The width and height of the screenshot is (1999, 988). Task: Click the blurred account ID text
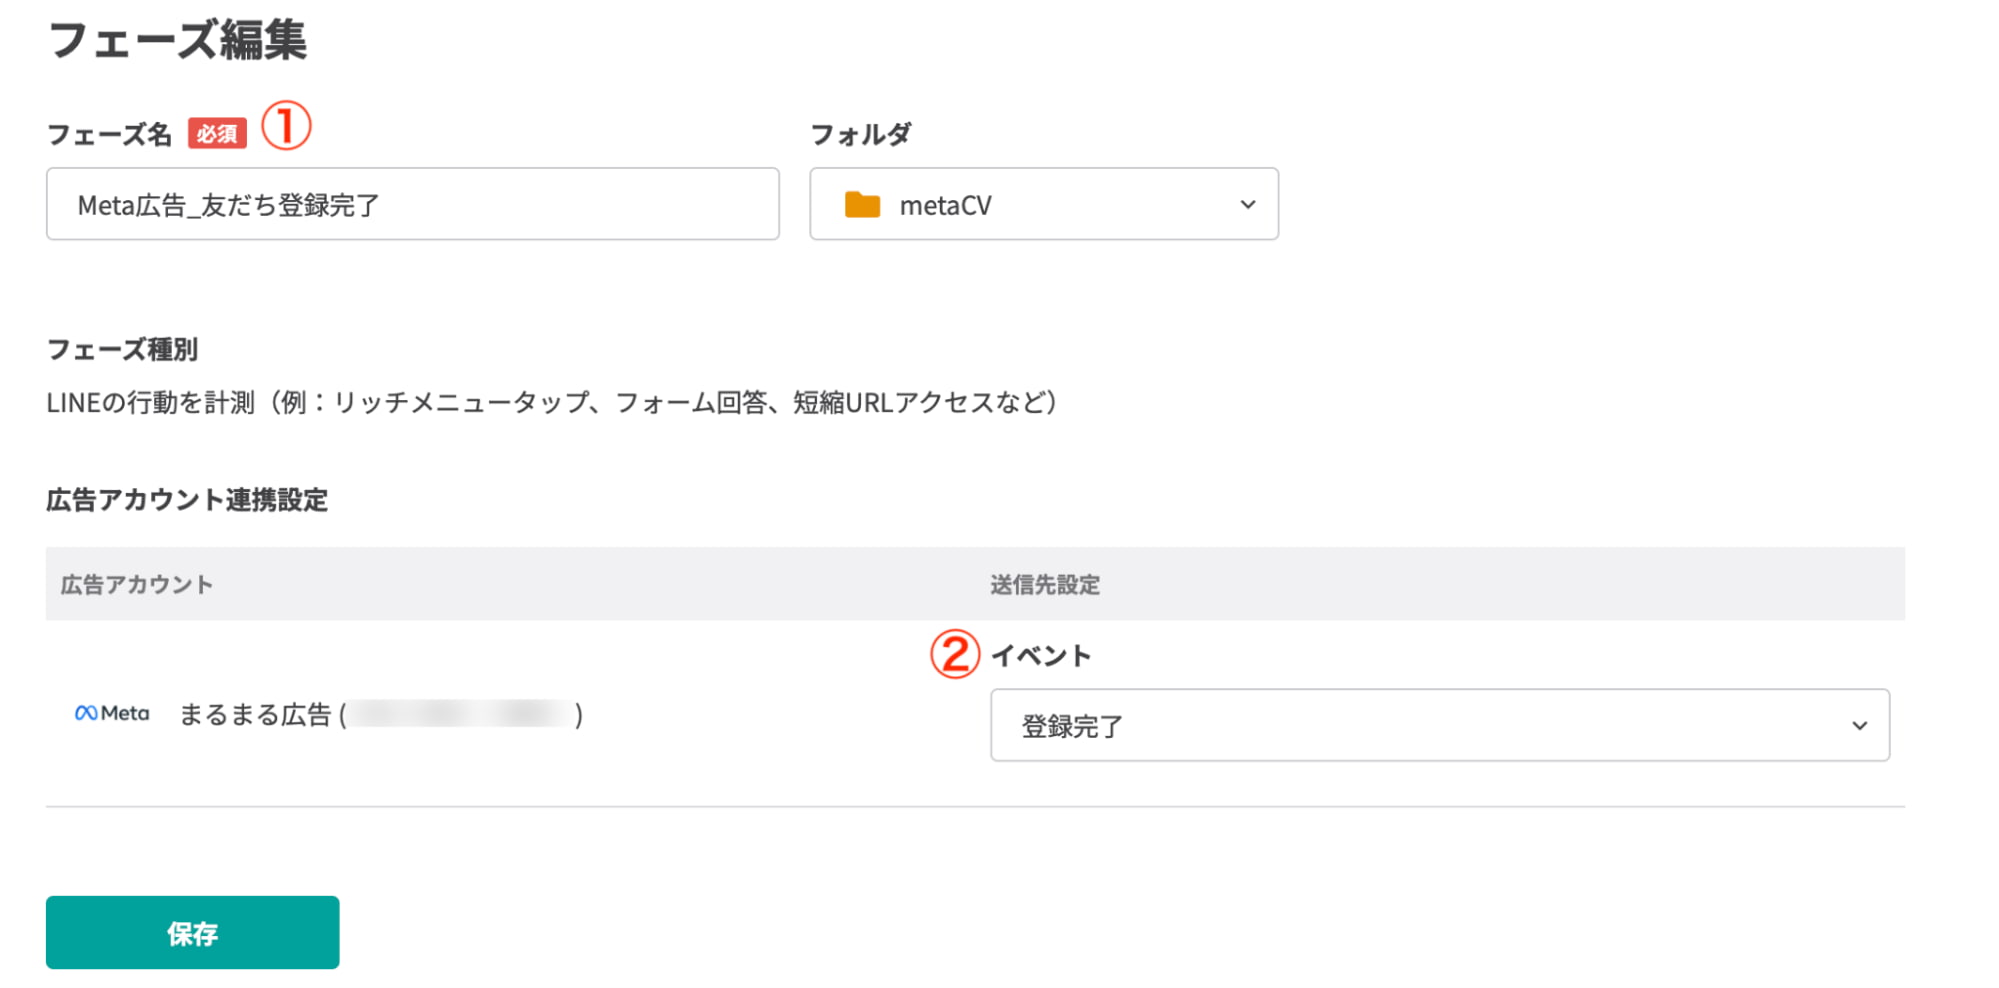point(460,714)
